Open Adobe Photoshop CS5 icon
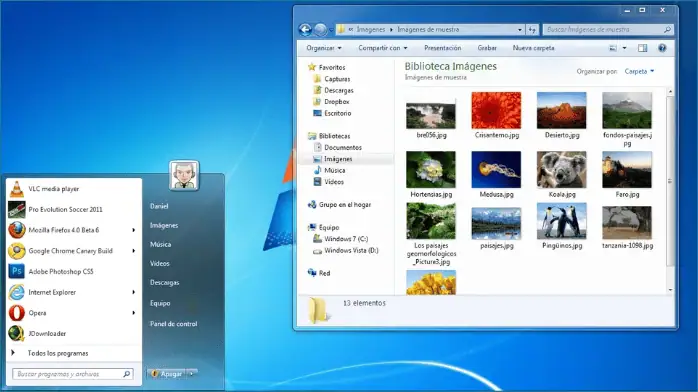This screenshot has width=698, height=392. [16, 271]
